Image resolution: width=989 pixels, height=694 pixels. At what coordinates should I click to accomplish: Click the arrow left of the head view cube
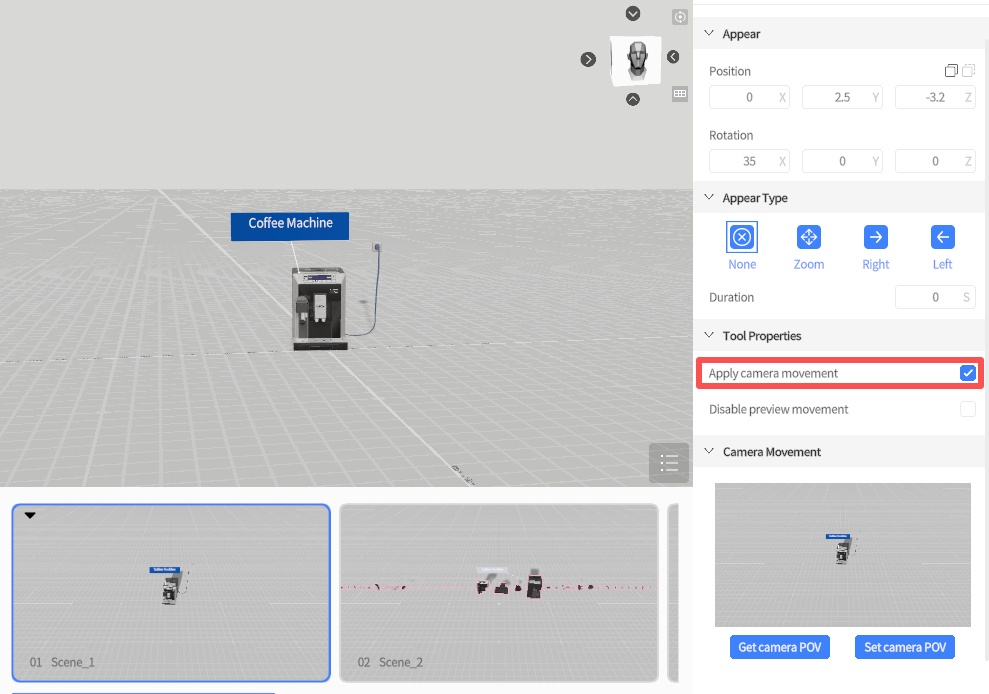(588, 59)
